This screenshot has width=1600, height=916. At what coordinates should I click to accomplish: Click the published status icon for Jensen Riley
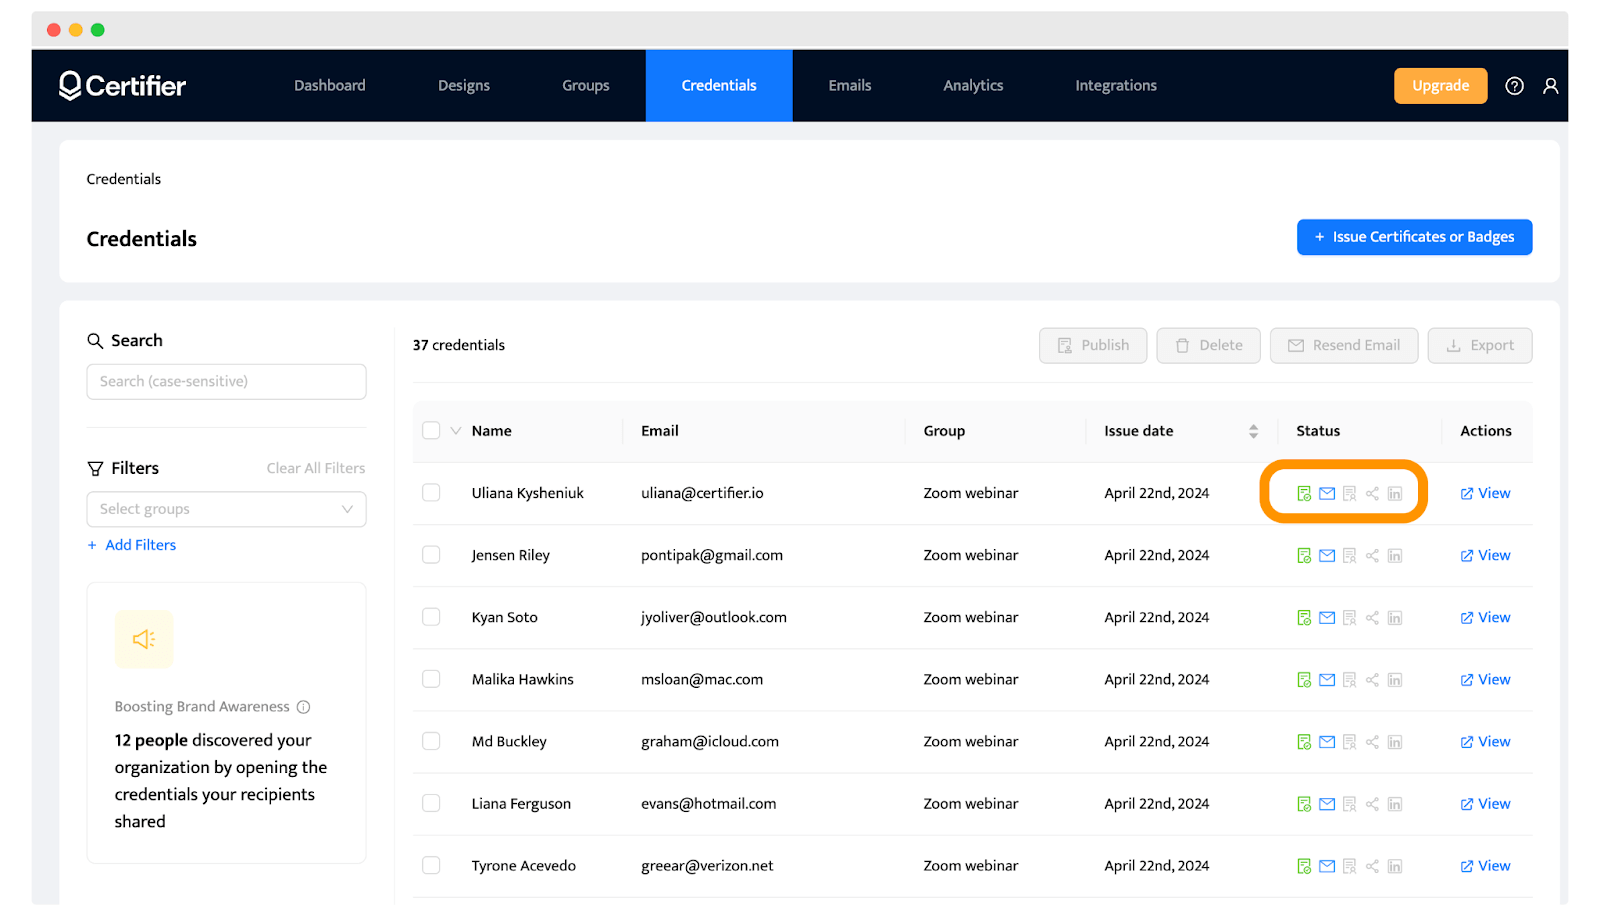1304,556
